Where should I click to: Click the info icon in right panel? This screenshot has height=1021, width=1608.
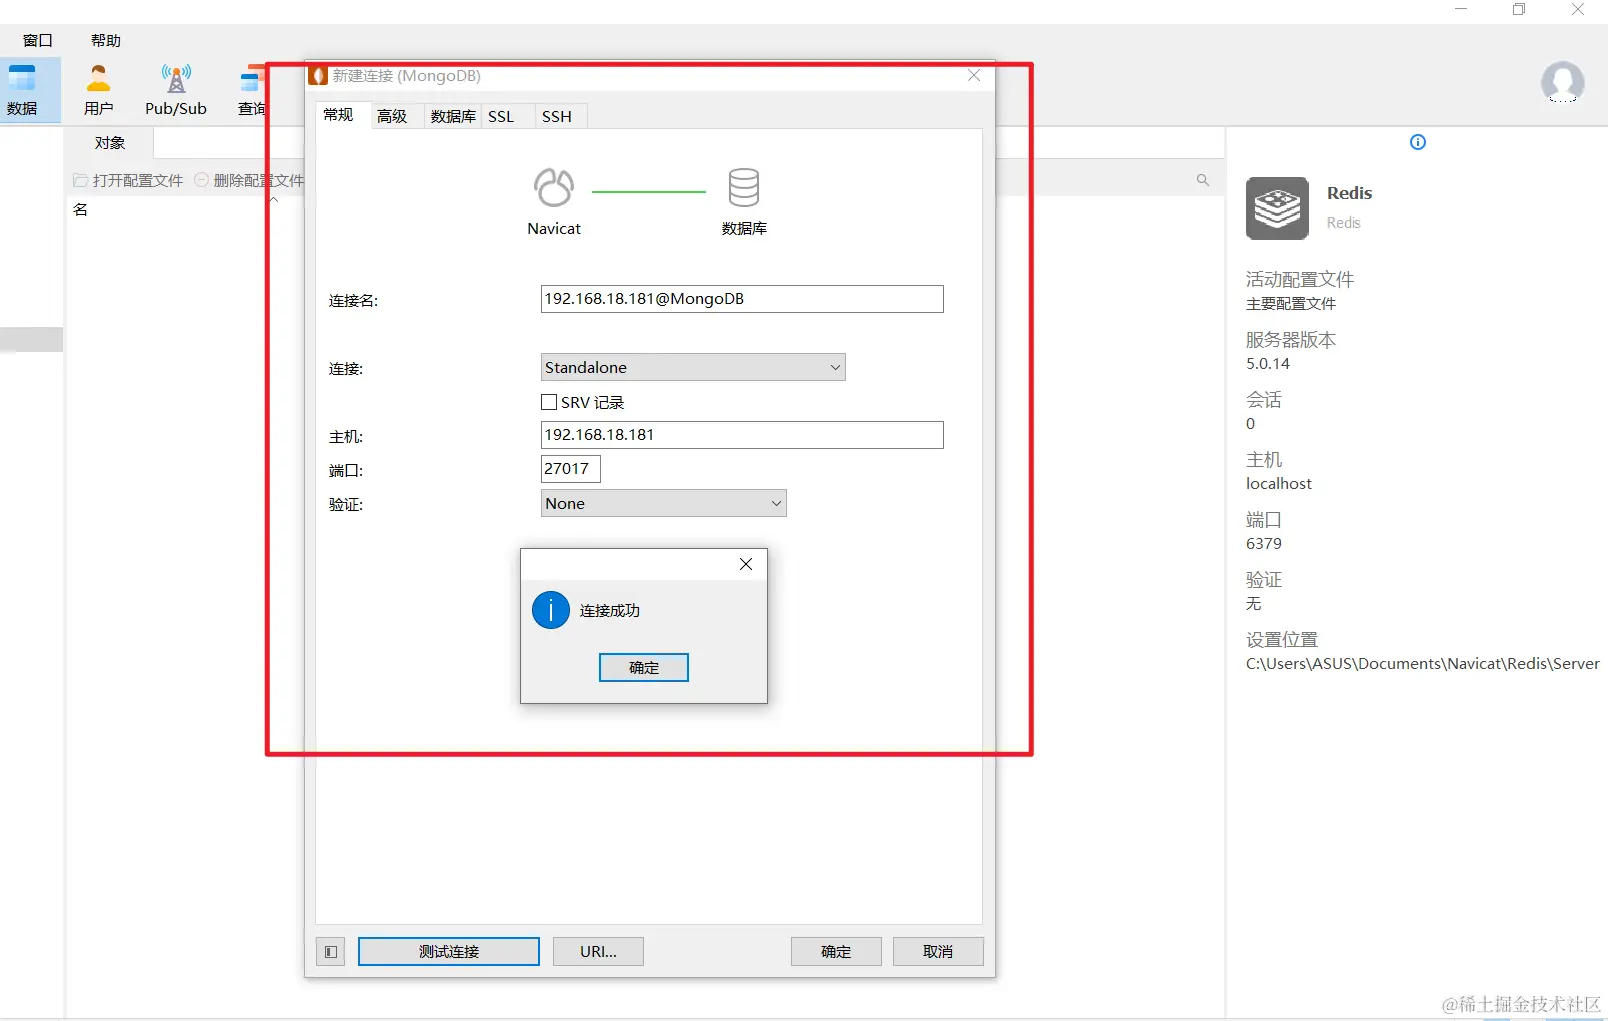pos(1417,142)
